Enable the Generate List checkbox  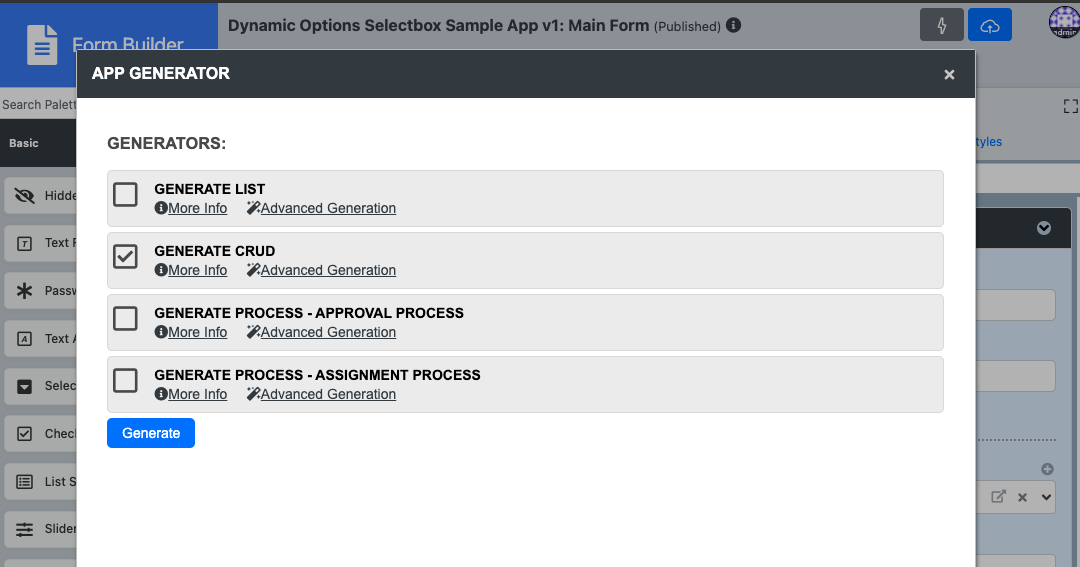tap(125, 194)
